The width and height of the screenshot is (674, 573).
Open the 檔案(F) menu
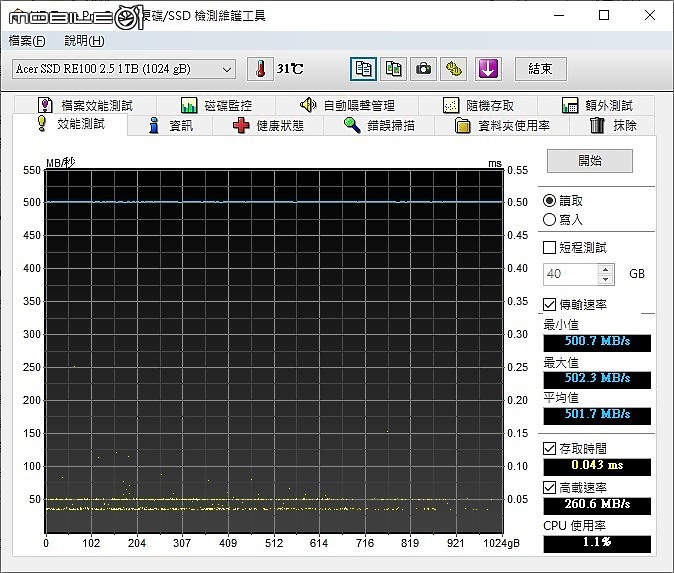coord(27,41)
